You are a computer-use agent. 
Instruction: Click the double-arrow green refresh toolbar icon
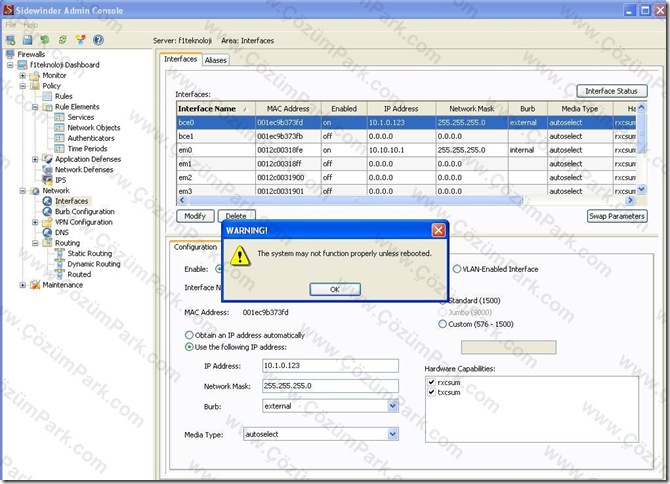62,40
